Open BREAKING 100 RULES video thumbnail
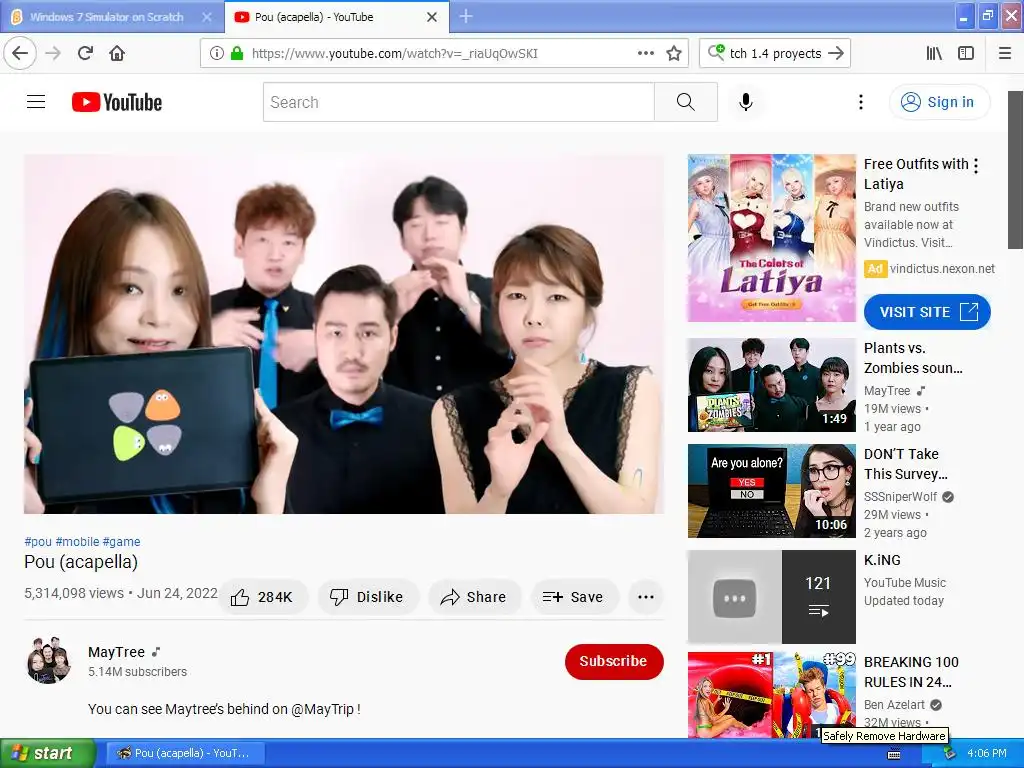The image size is (1024, 768). click(x=771, y=695)
